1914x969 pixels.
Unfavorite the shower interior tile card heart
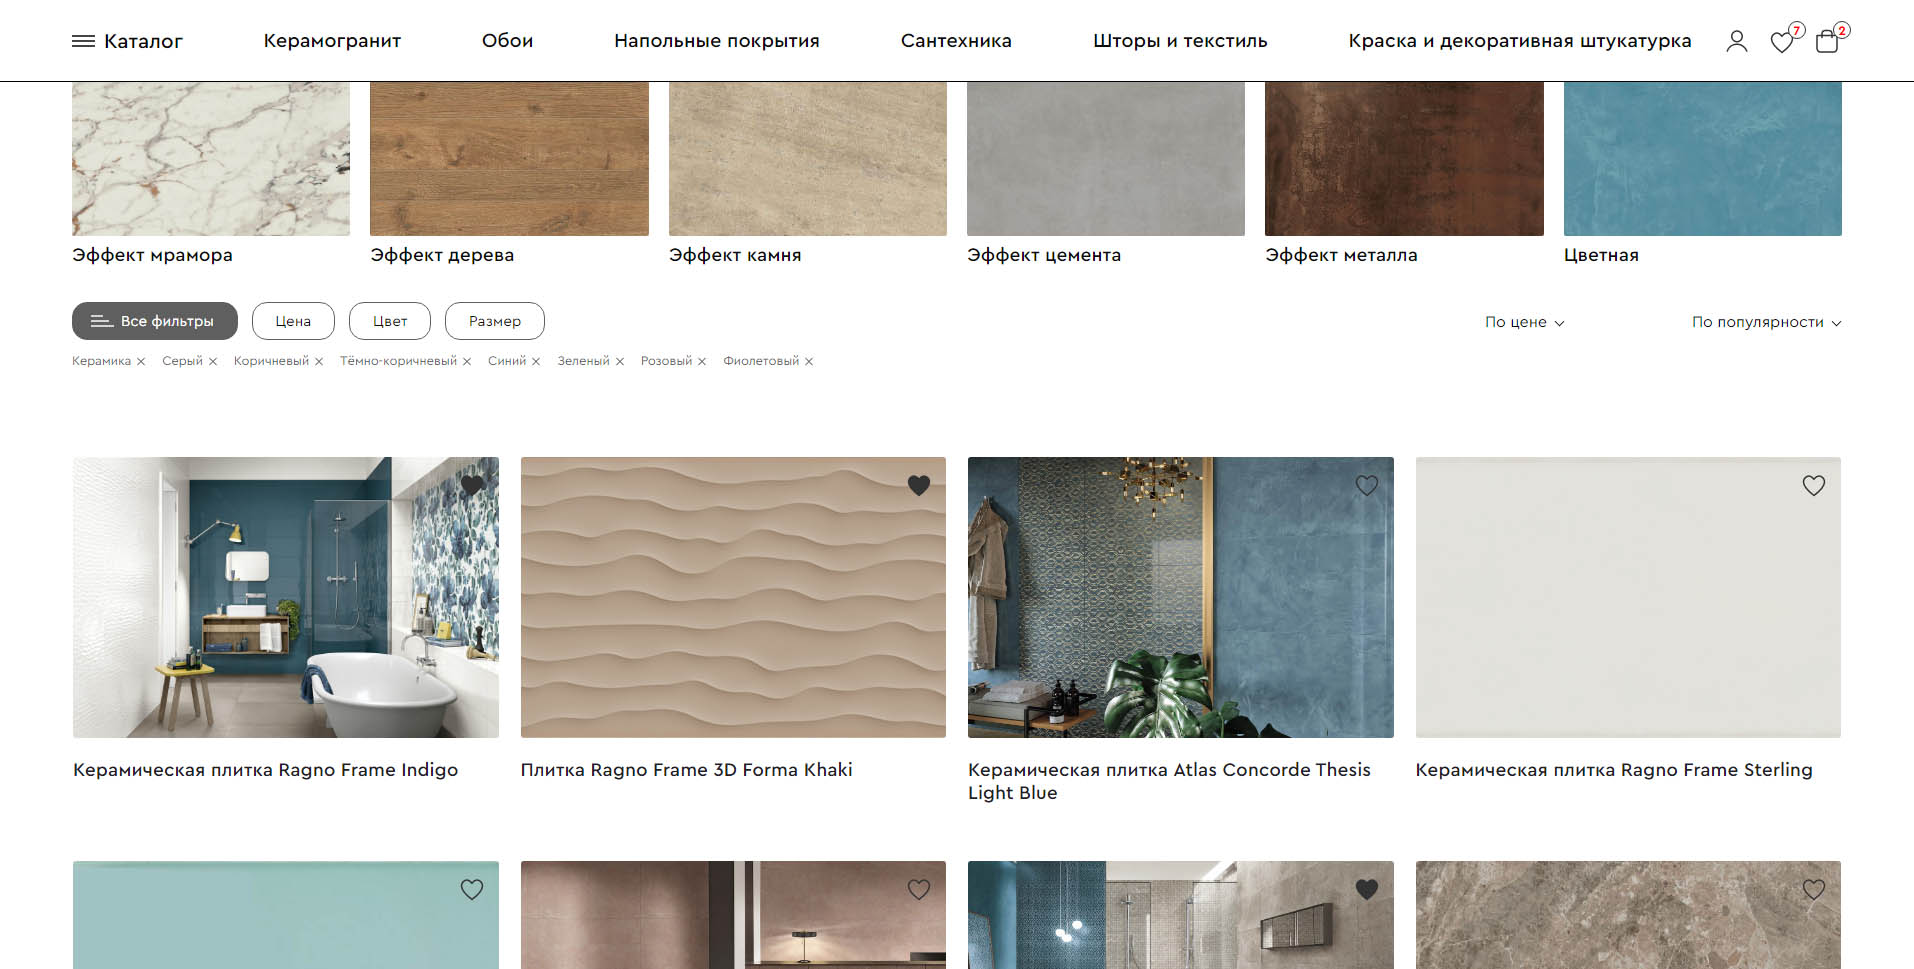point(1367,889)
